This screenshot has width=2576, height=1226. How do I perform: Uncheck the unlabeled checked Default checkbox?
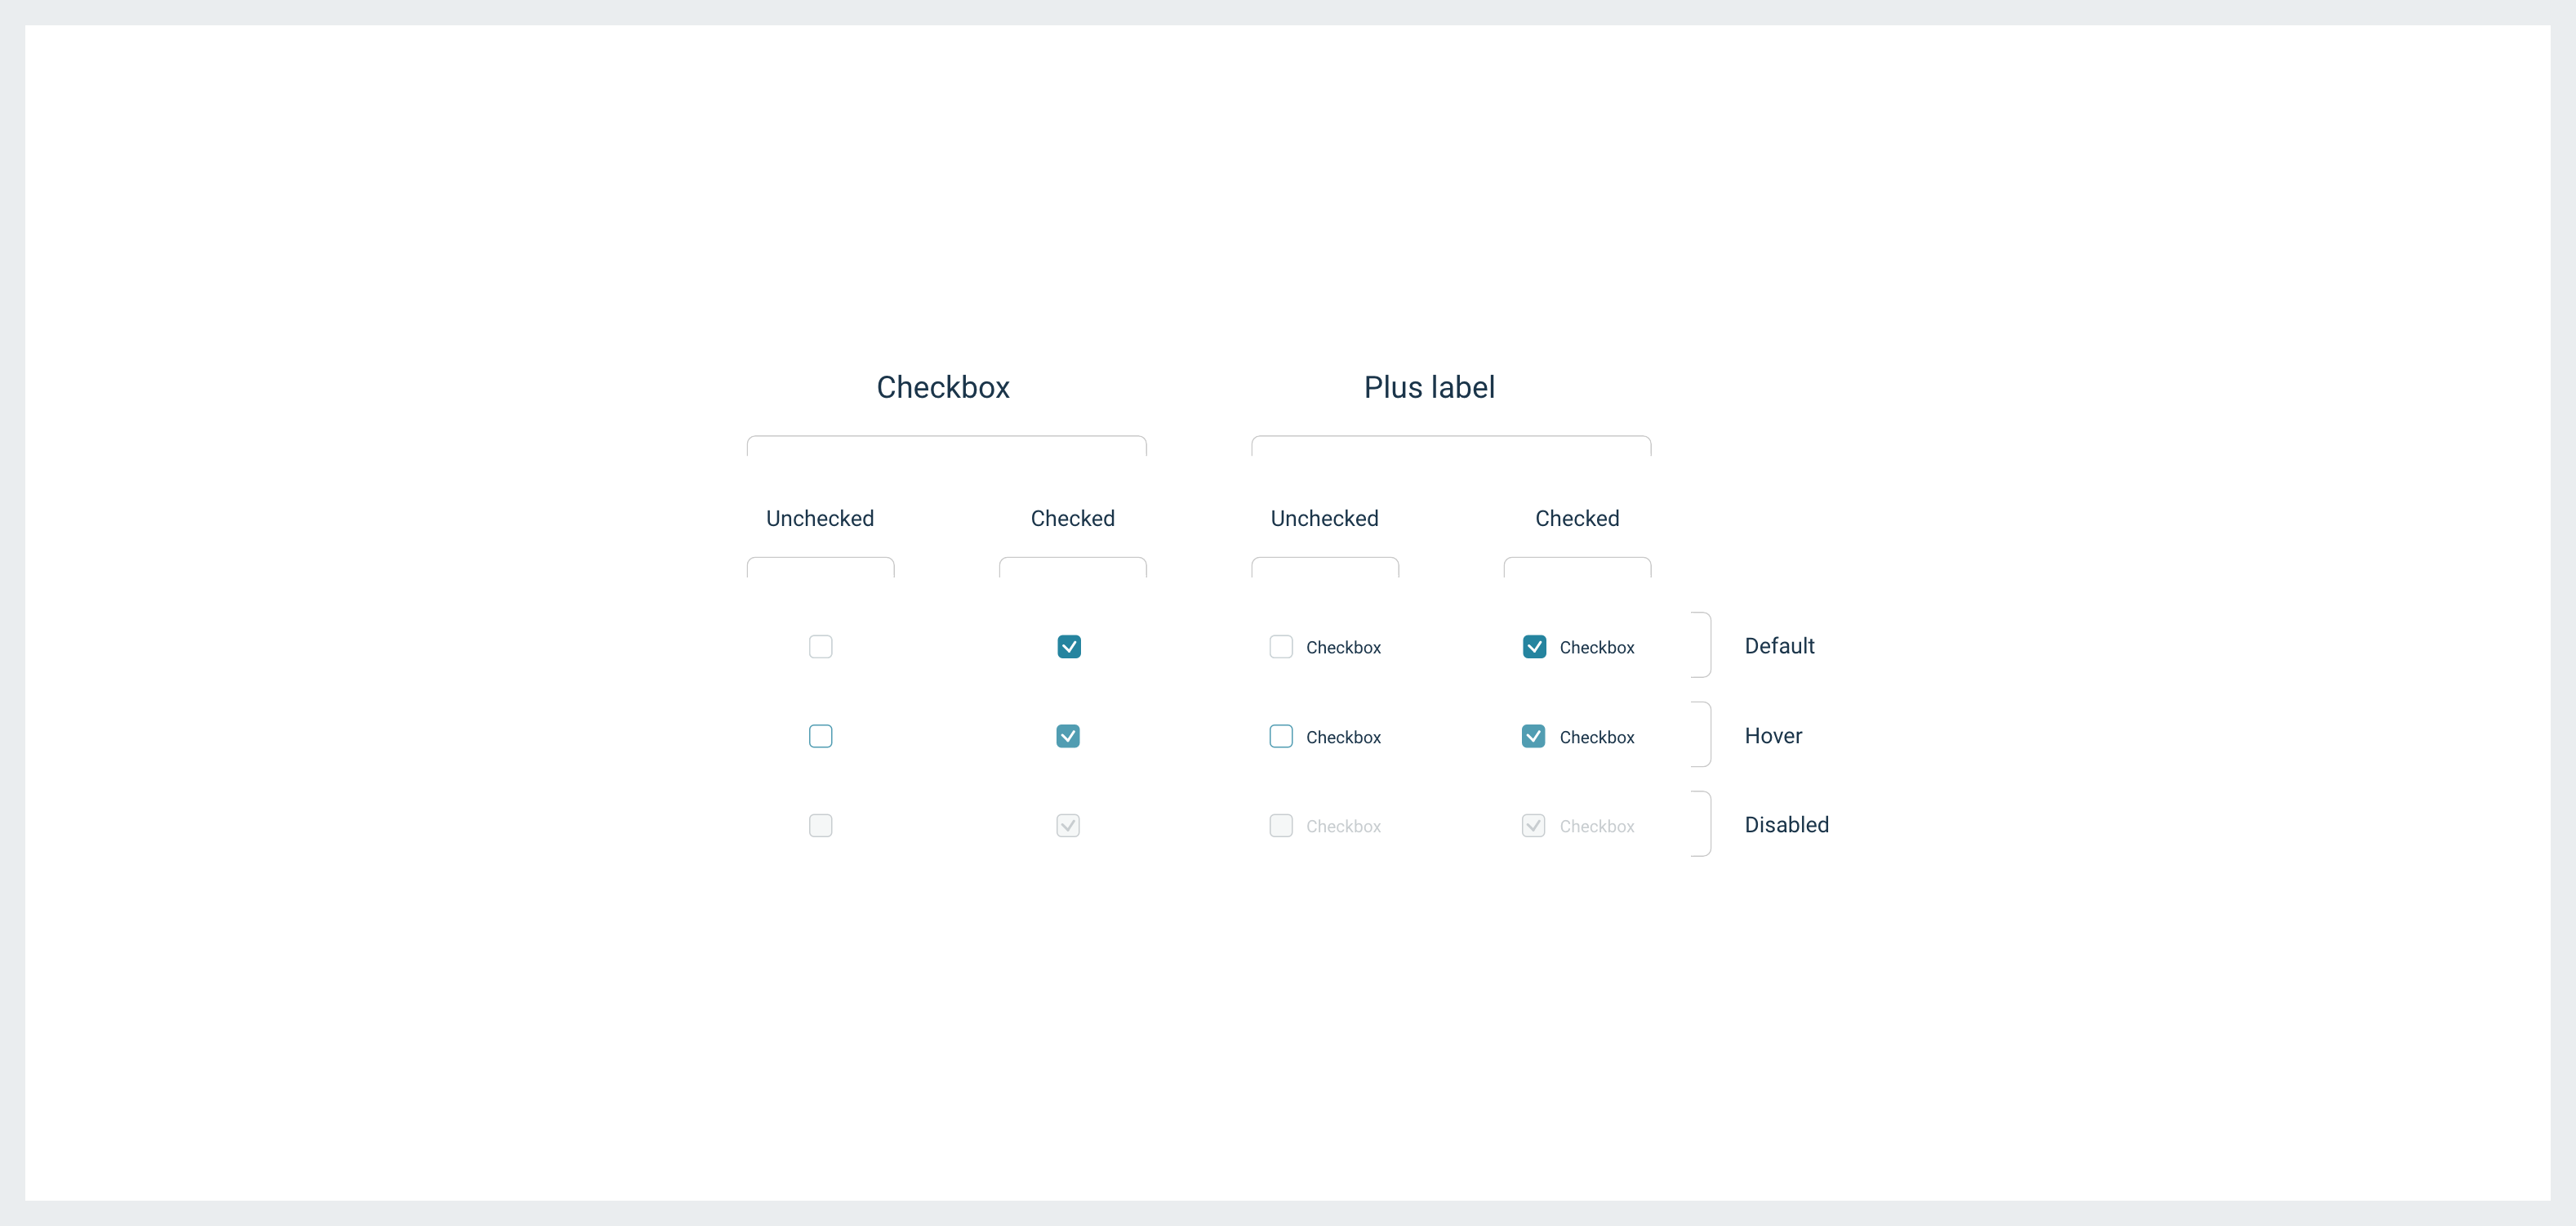click(x=1068, y=647)
